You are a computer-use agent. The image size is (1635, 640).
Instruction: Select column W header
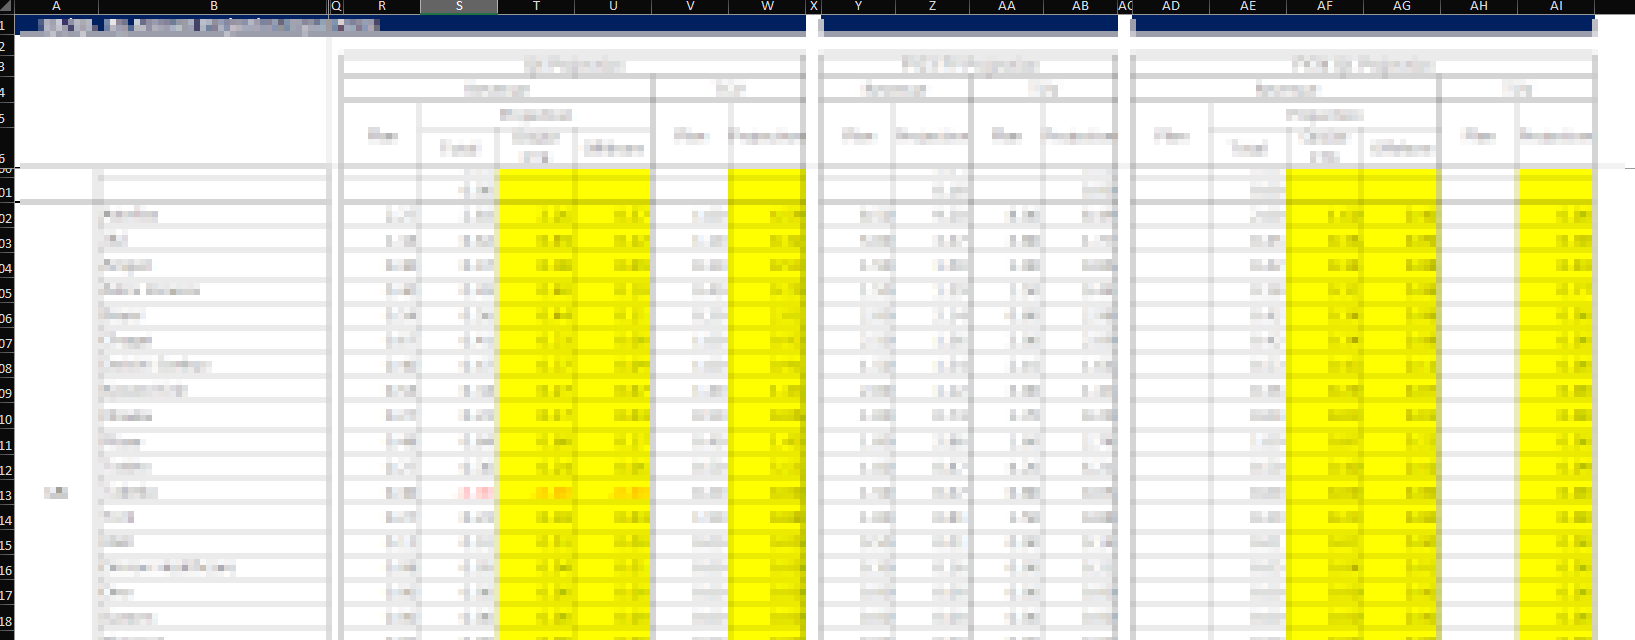click(x=767, y=6)
